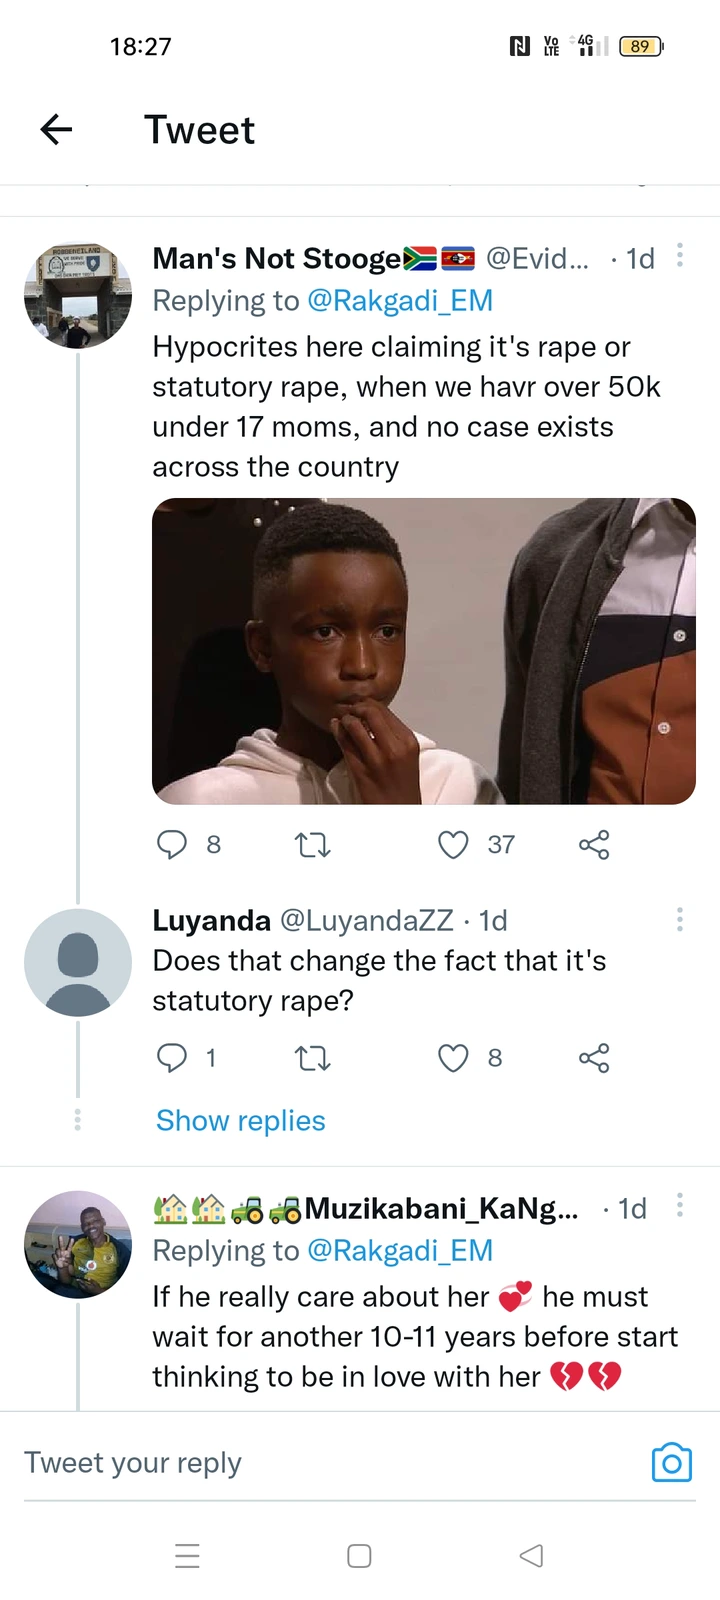Open more options for Luyanda's tweet
This screenshot has width=720, height=1600.
tap(680, 920)
